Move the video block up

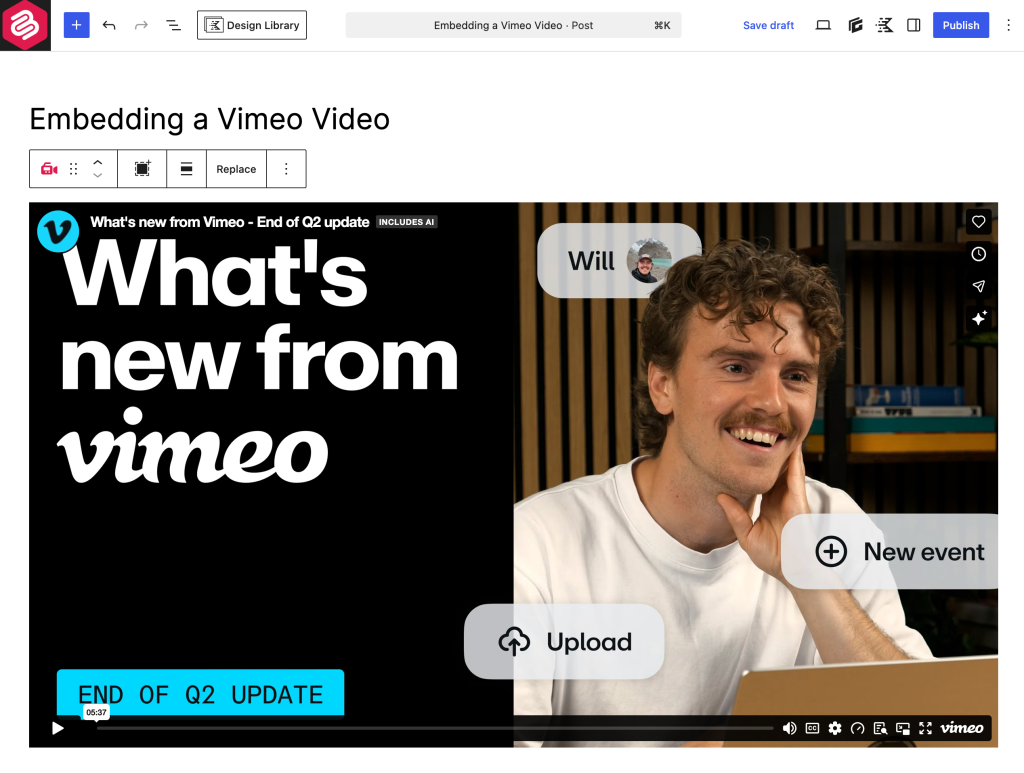(x=97, y=162)
